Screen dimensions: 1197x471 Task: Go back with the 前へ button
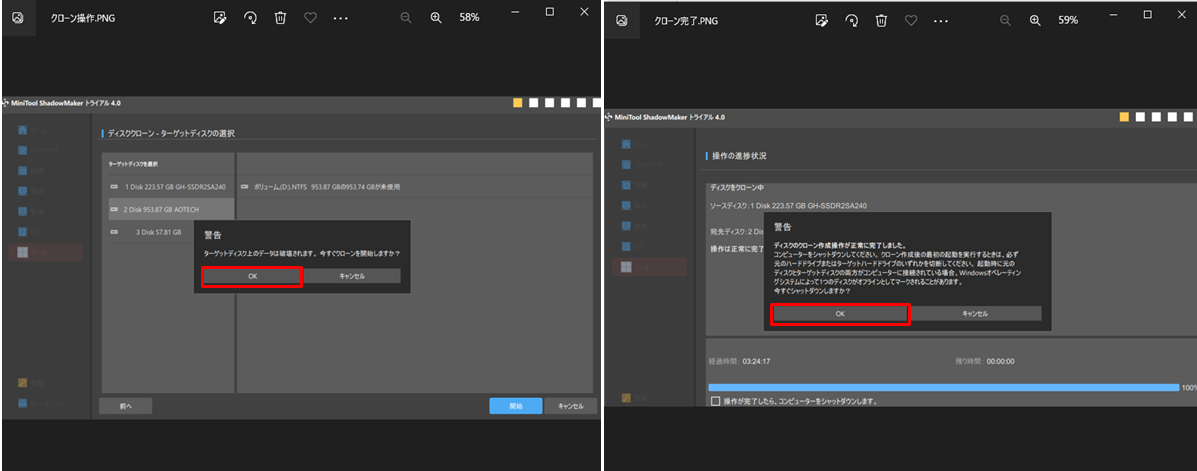point(126,406)
